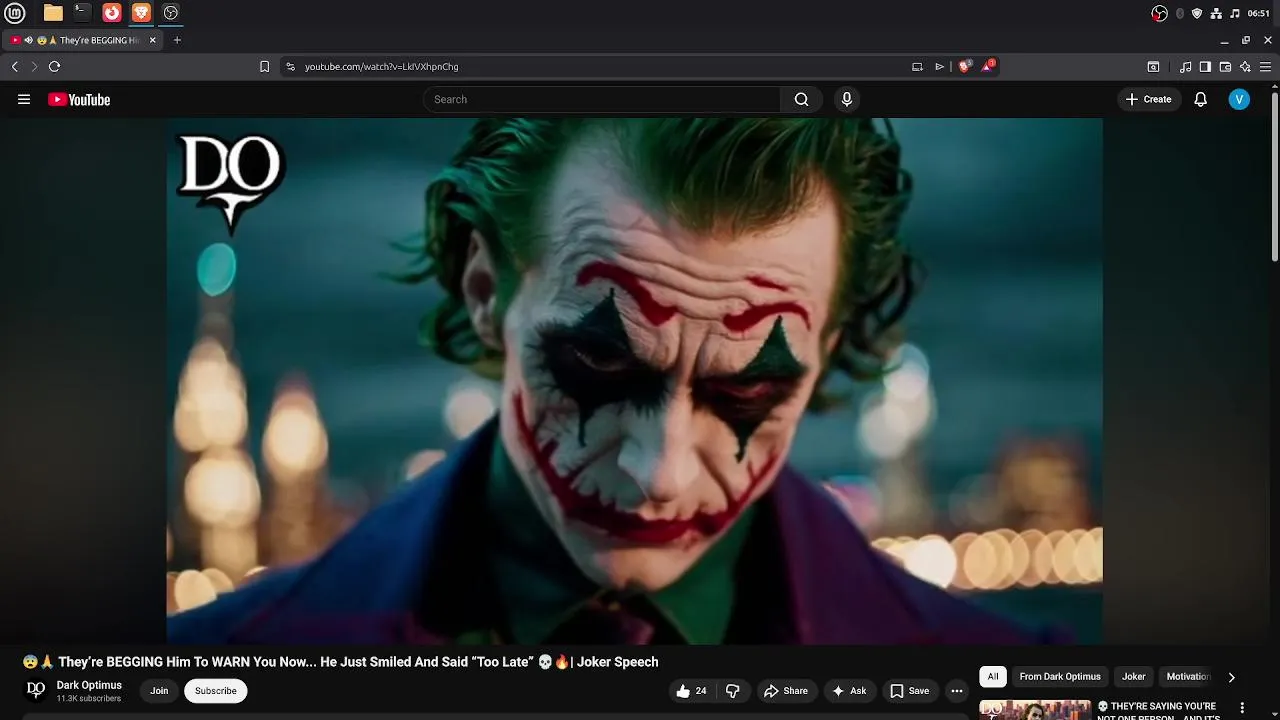Image resolution: width=1280 pixels, height=720 pixels.
Task: Go back to the previous page
Action: [x=14, y=67]
